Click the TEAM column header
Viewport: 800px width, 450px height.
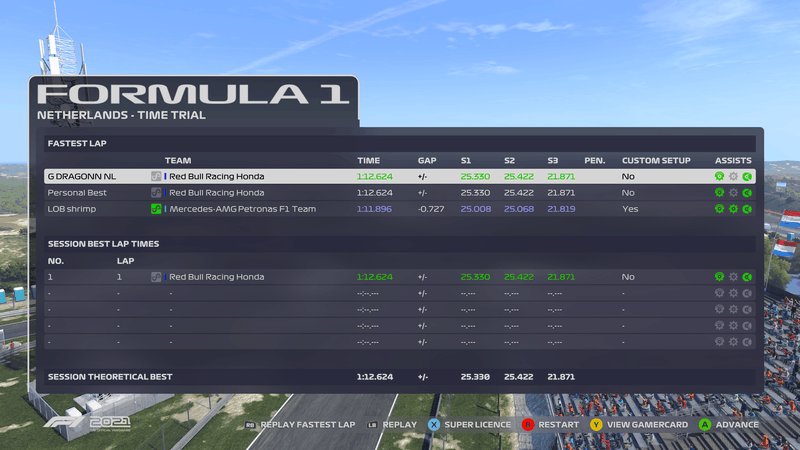(178, 161)
